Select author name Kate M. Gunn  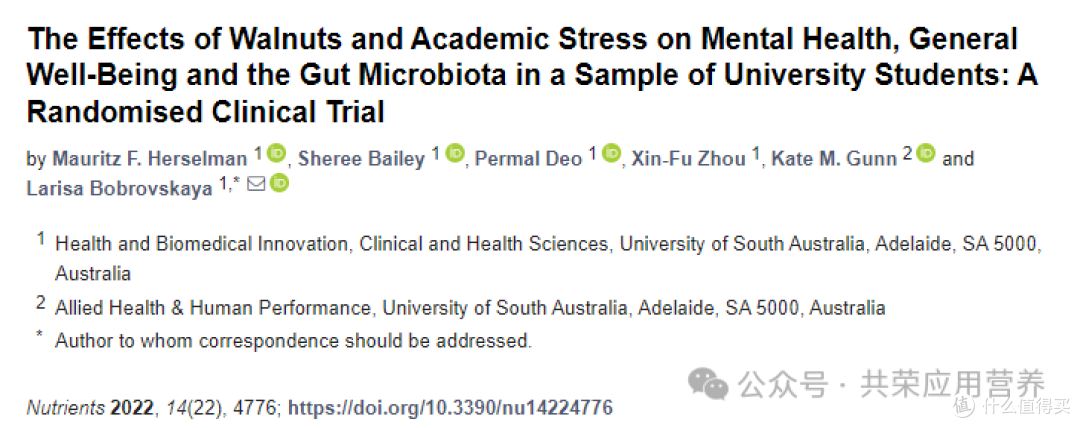tap(834, 159)
